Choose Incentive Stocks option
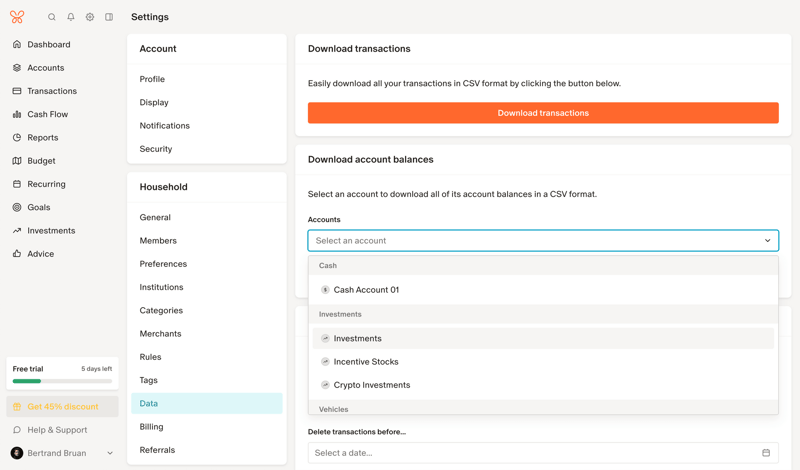Viewport: 800px width, 470px height. click(x=543, y=362)
